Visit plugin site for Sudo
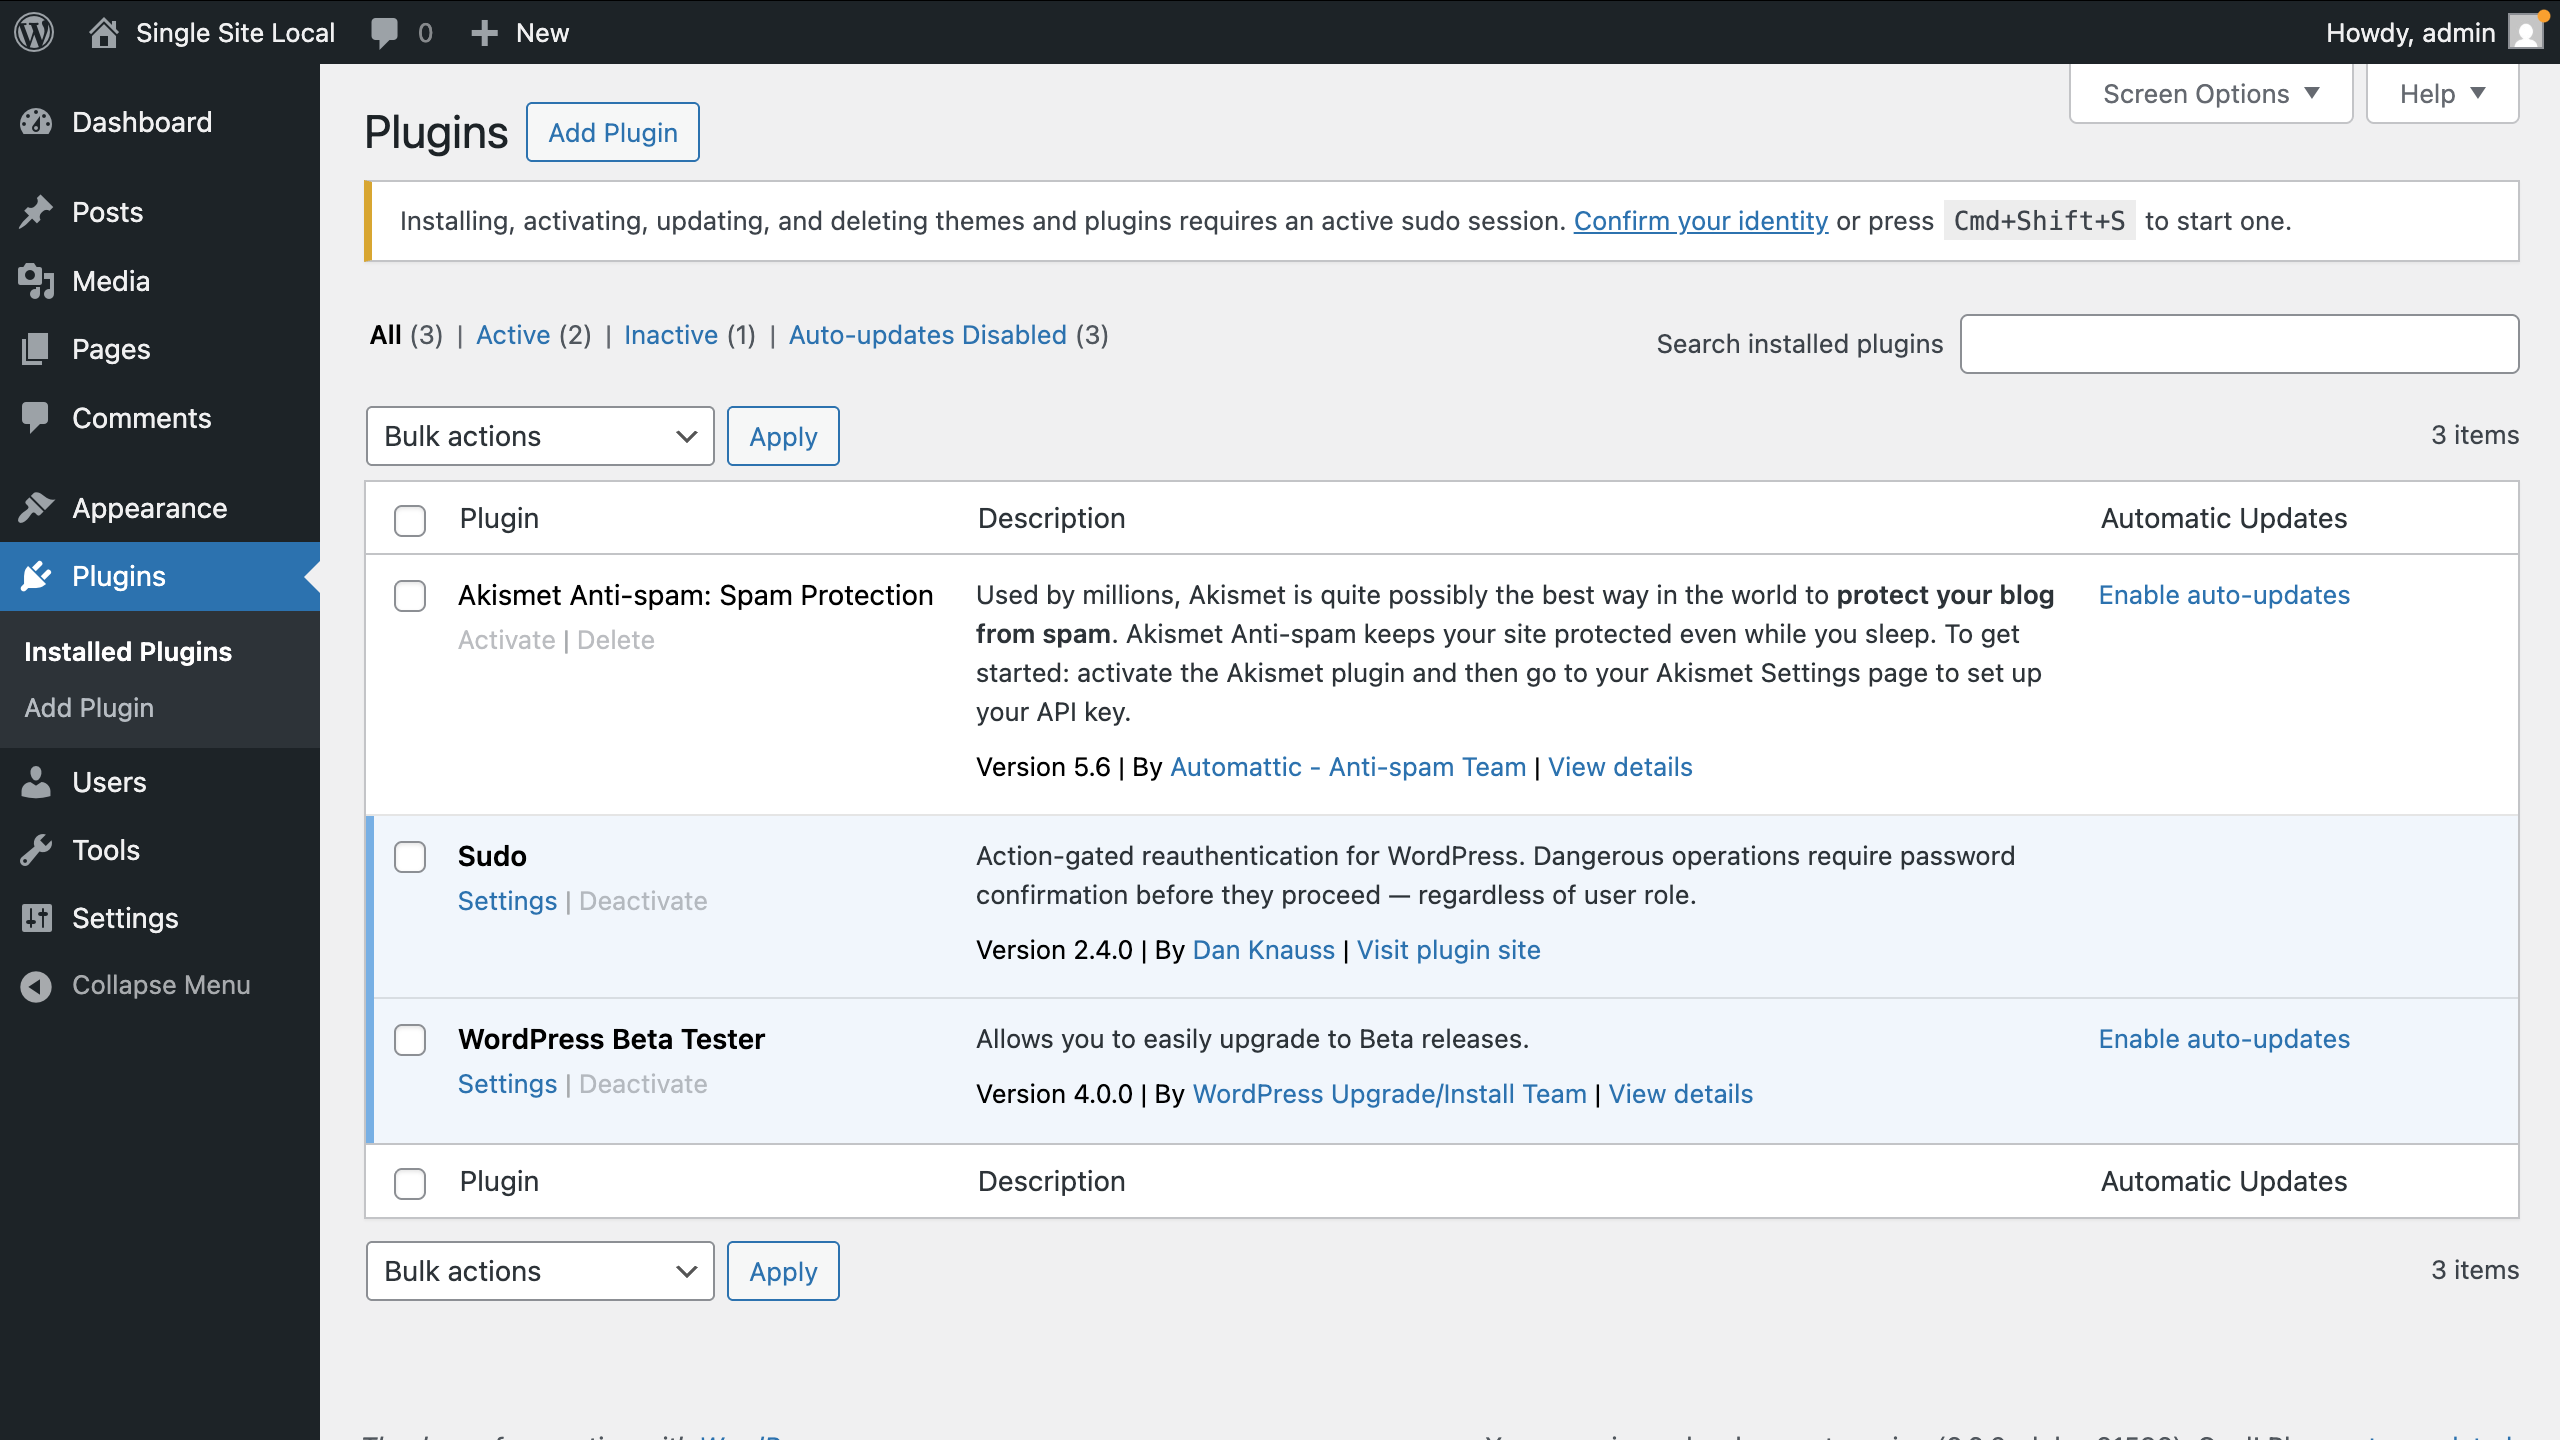 (x=1448, y=950)
